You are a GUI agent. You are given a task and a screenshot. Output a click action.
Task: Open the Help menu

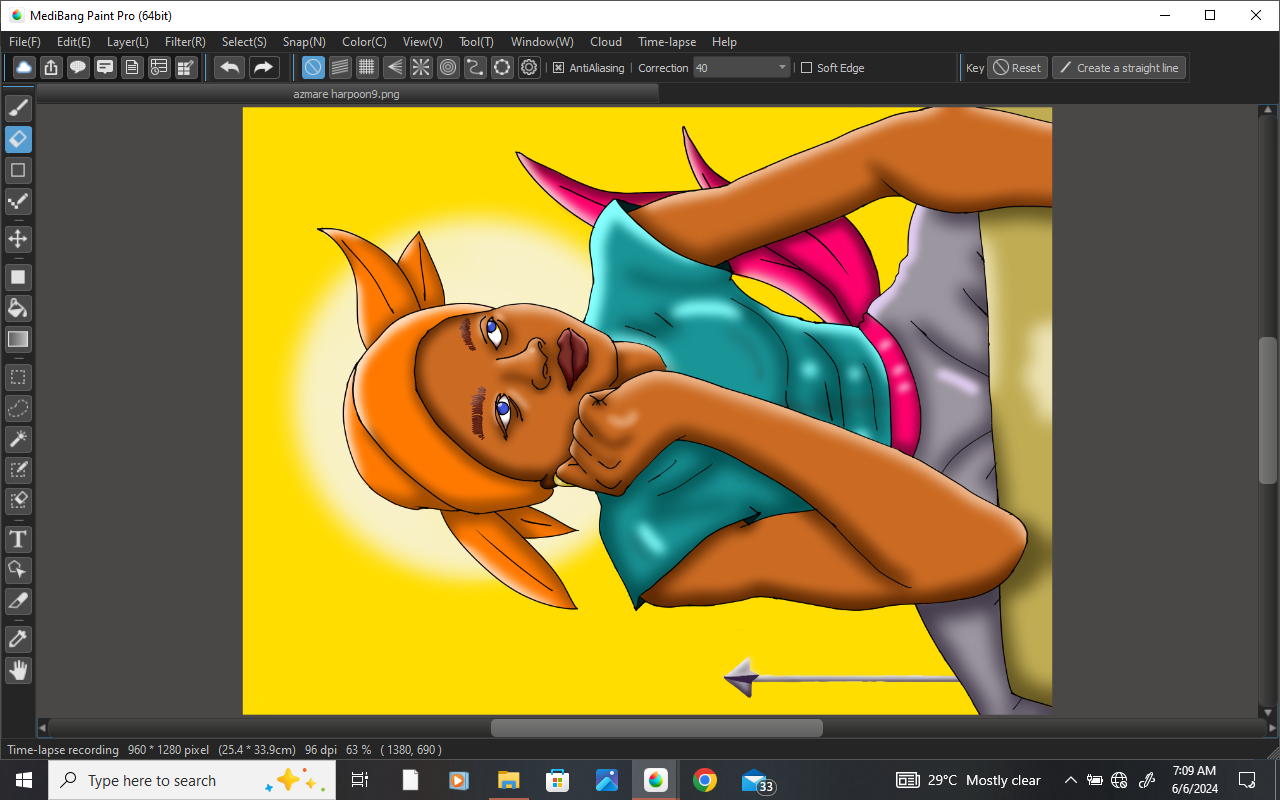pyautogui.click(x=724, y=42)
